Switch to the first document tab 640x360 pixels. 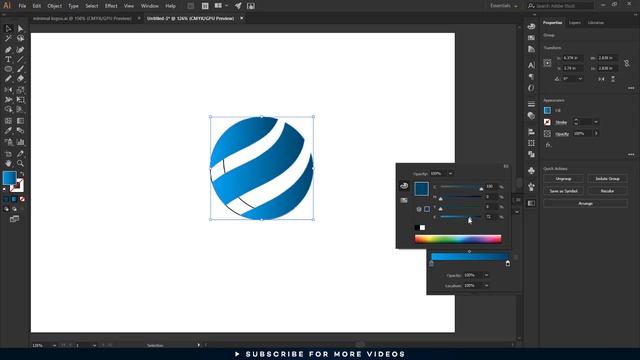pyautogui.click(x=82, y=18)
